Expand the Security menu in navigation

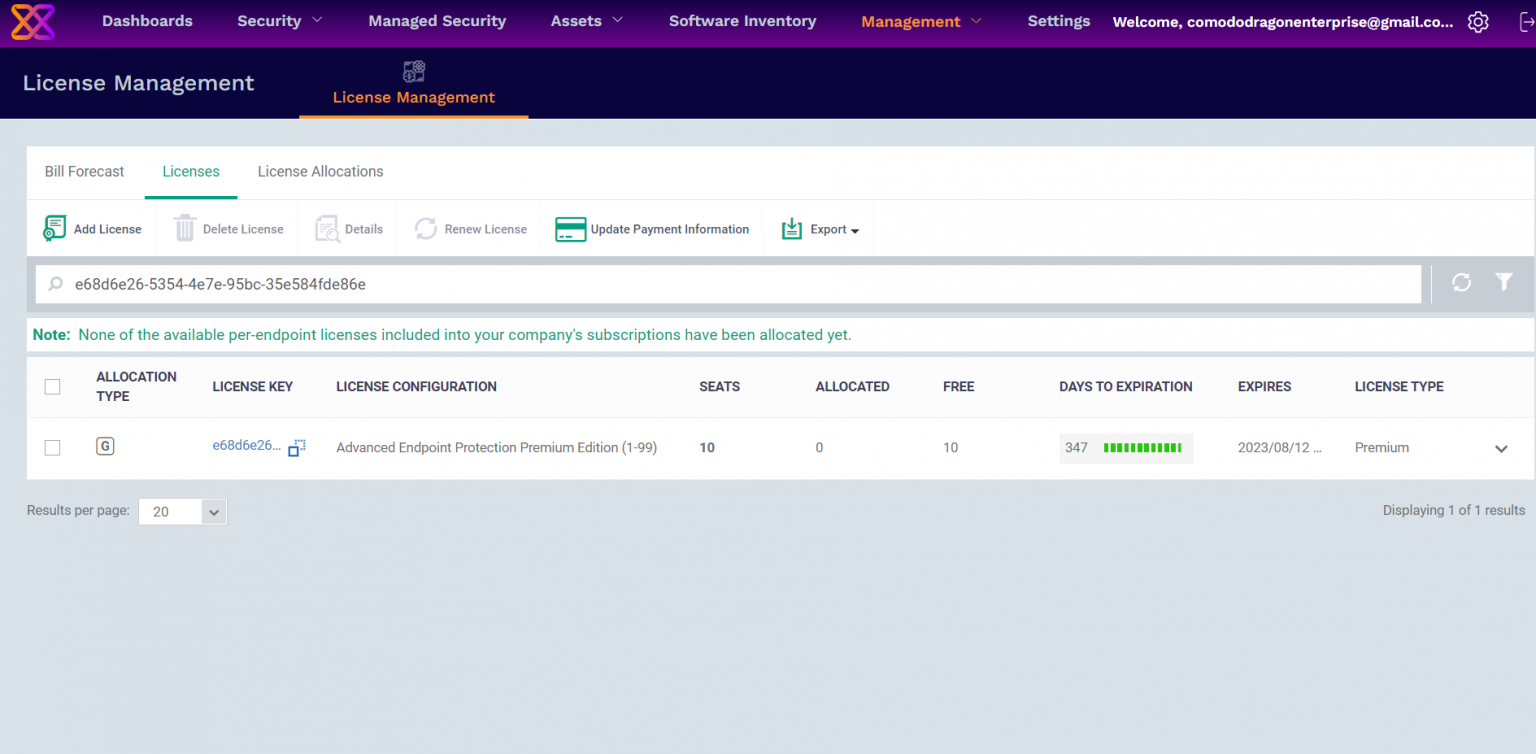tap(279, 21)
